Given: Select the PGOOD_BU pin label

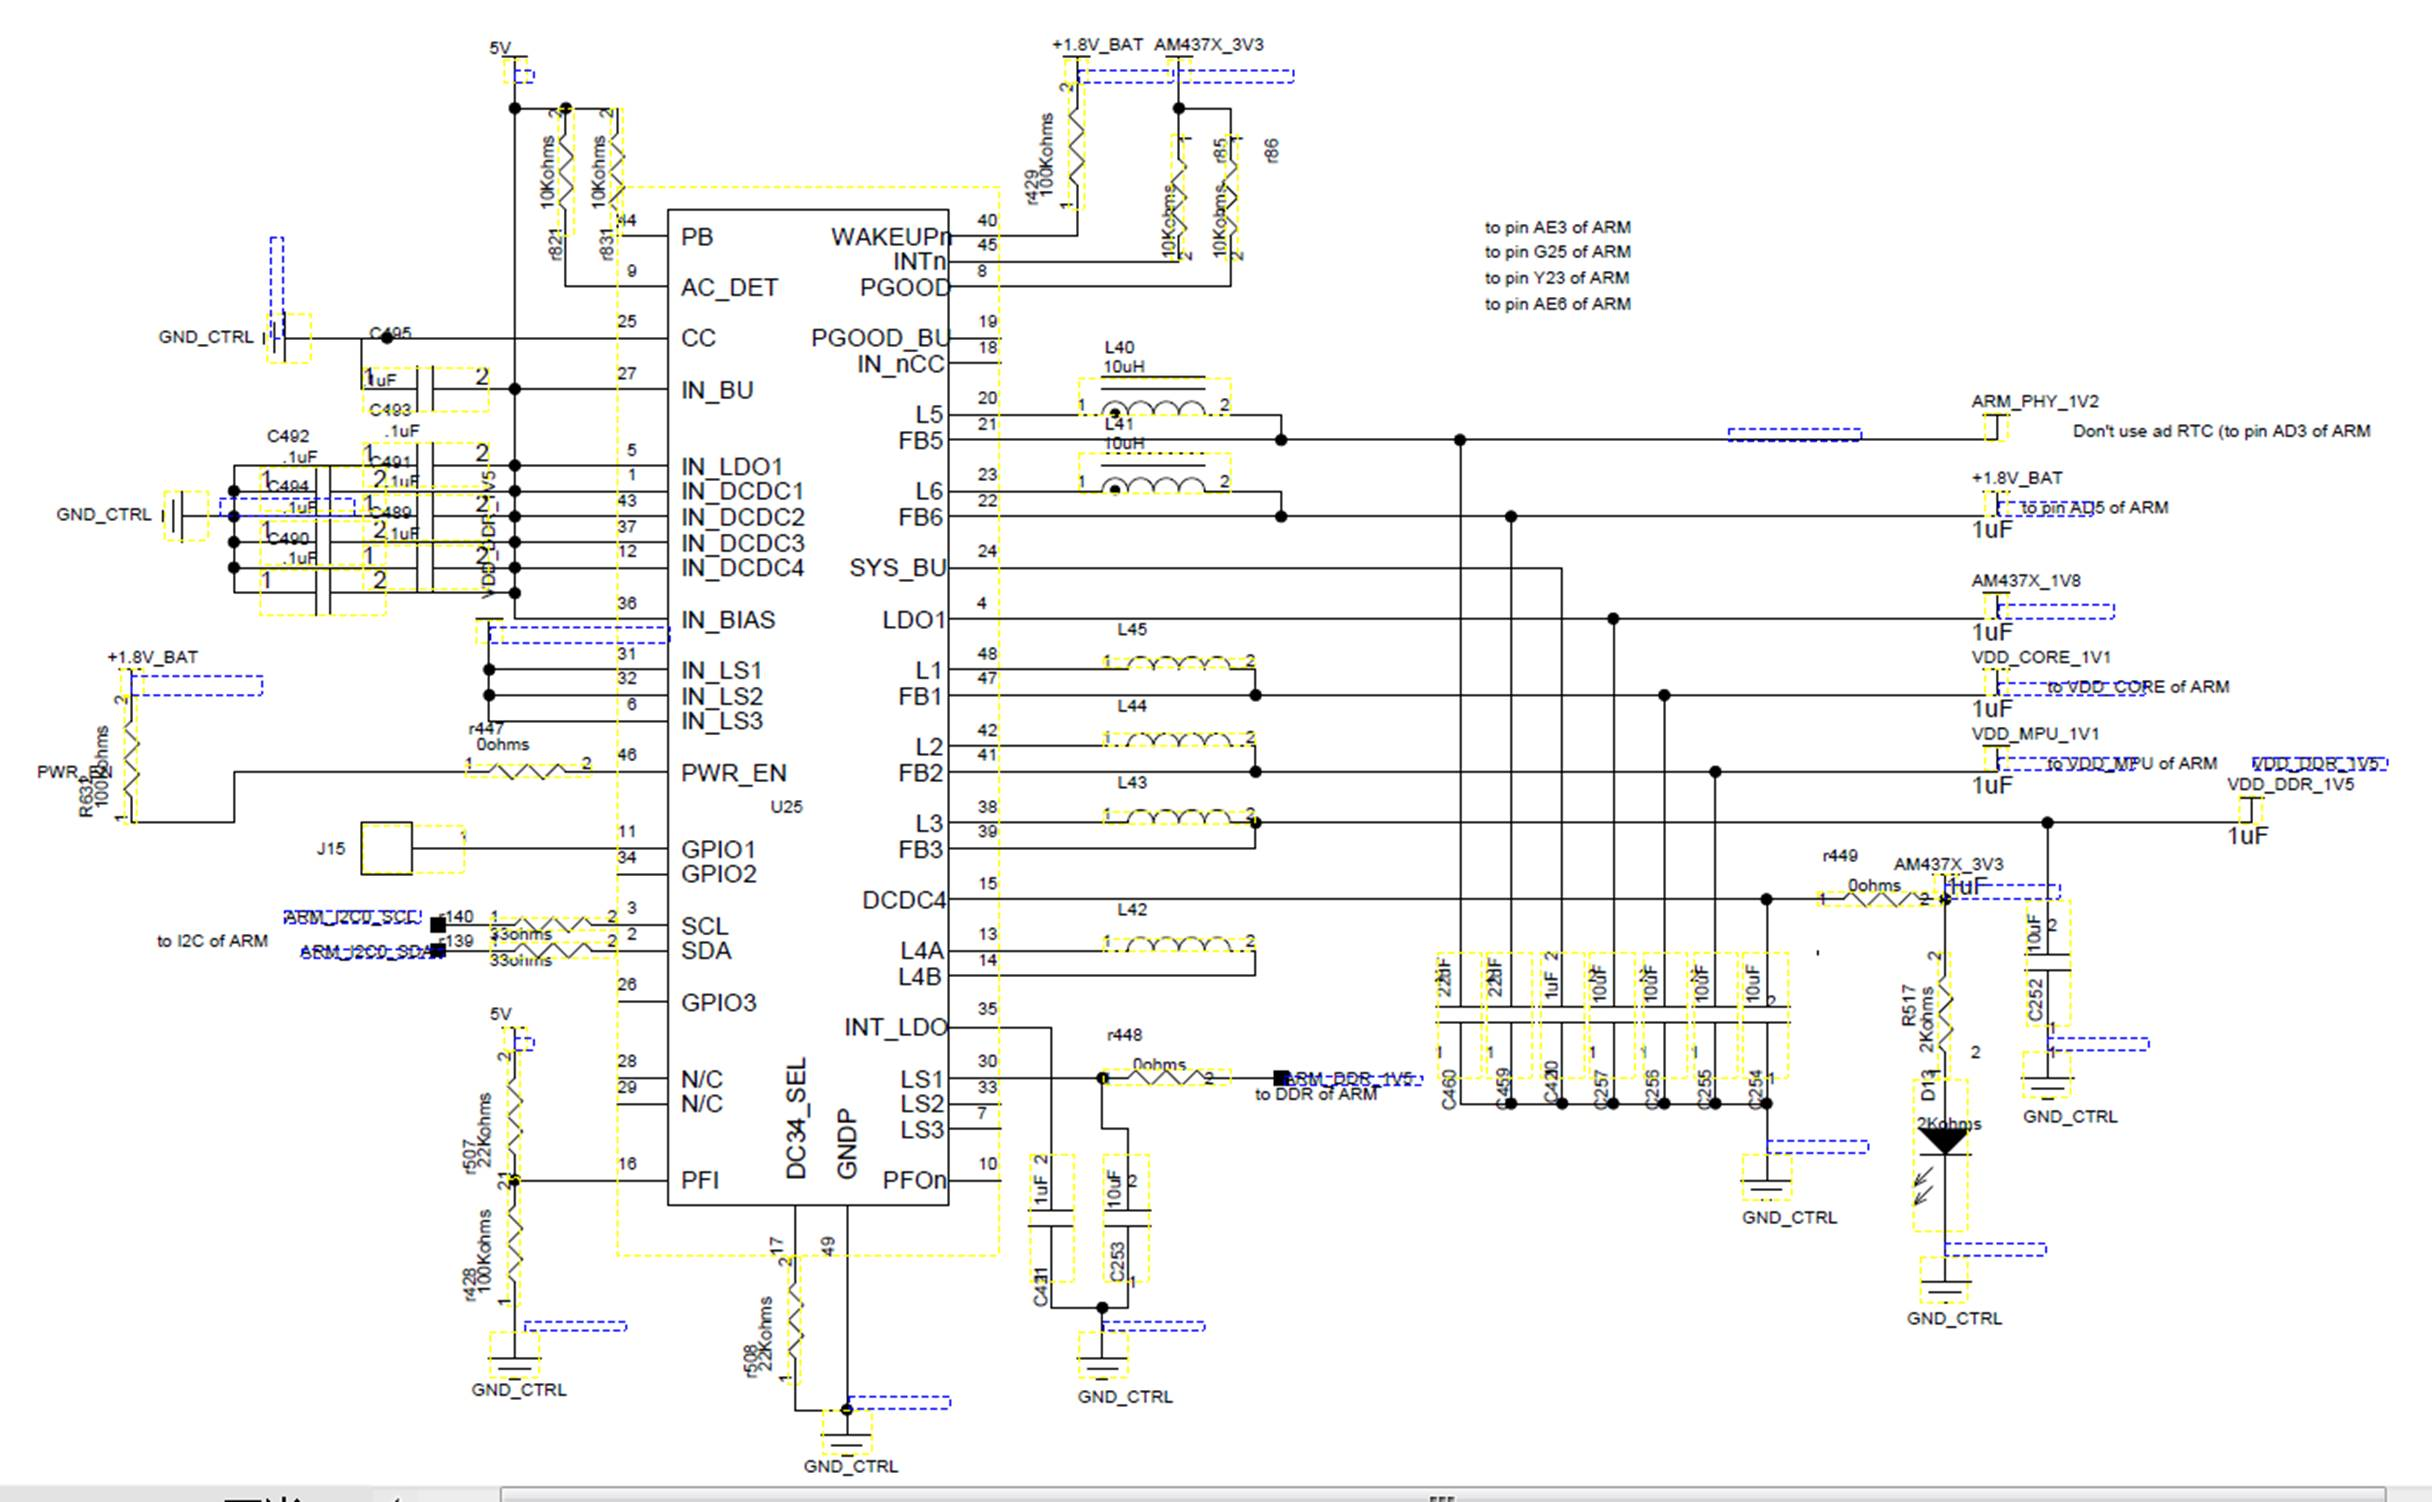Looking at the screenshot, I should click(880, 338).
